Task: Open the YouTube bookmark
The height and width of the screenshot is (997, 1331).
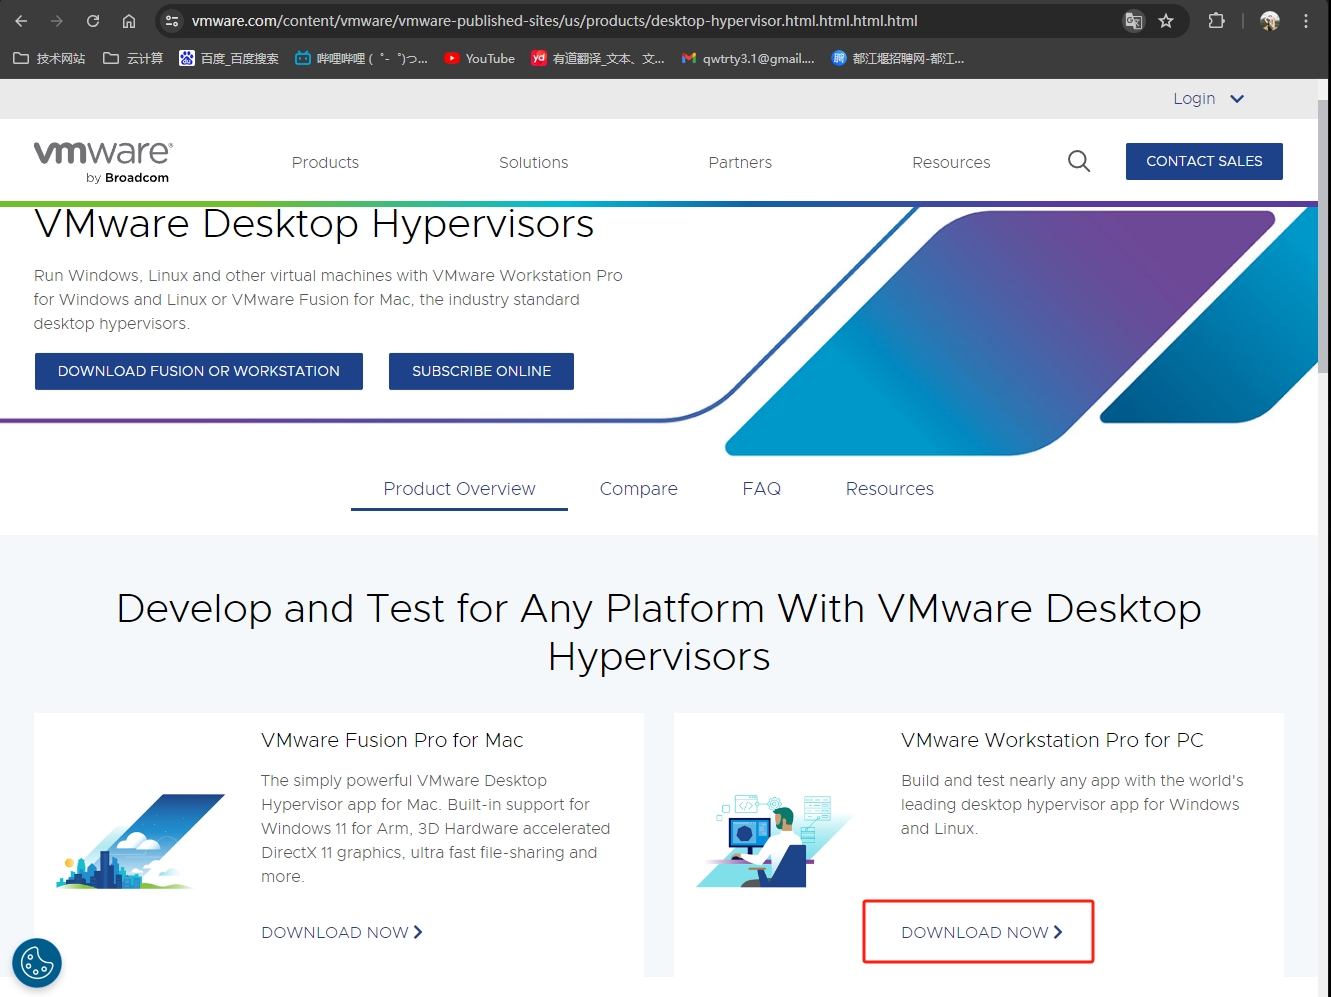Action: pos(479,59)
